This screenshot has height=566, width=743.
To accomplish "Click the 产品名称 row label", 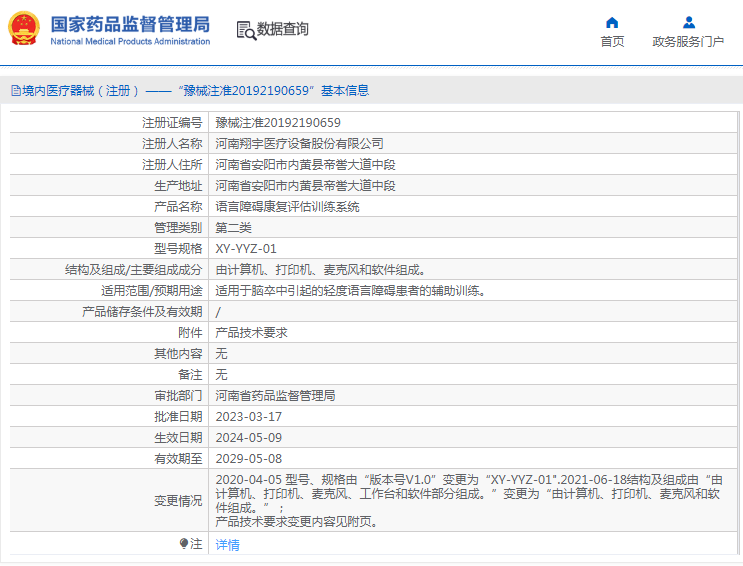I will [178, 207].
